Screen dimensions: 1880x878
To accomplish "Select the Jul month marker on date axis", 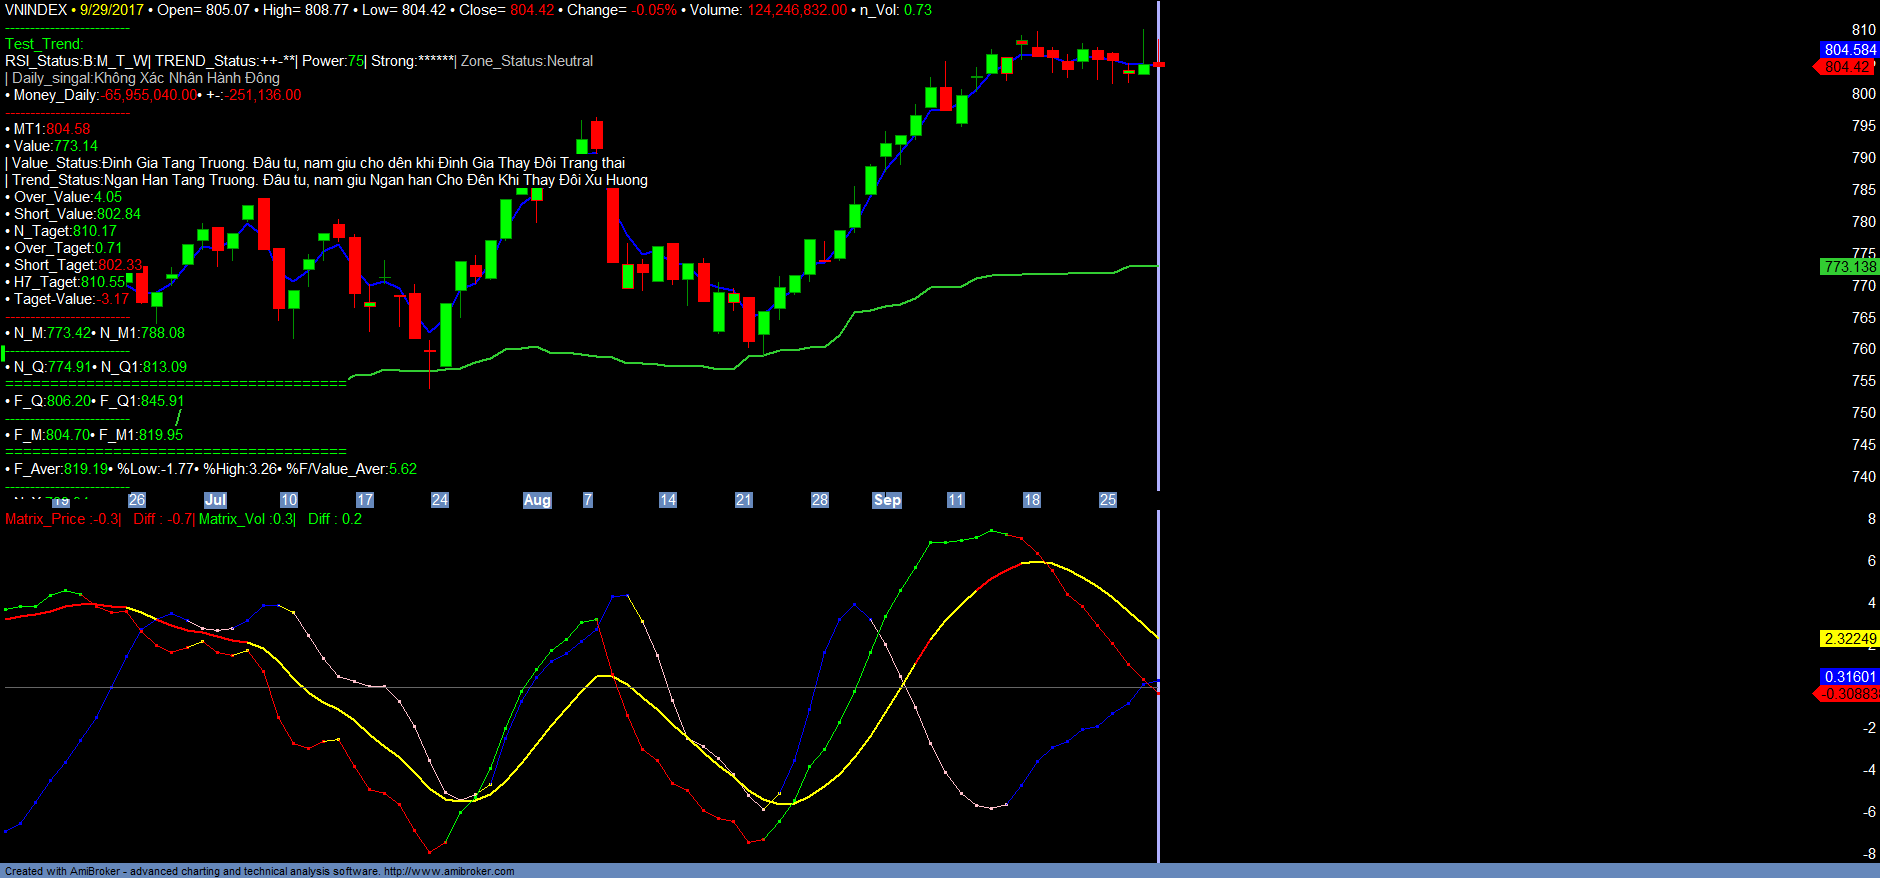I will coord(215,500).
